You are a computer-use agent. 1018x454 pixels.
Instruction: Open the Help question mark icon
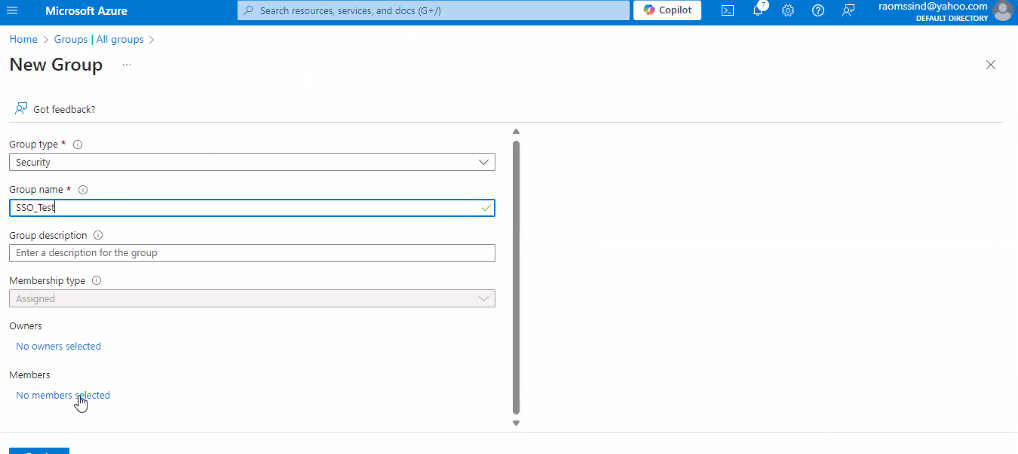[x=818, y=11]
